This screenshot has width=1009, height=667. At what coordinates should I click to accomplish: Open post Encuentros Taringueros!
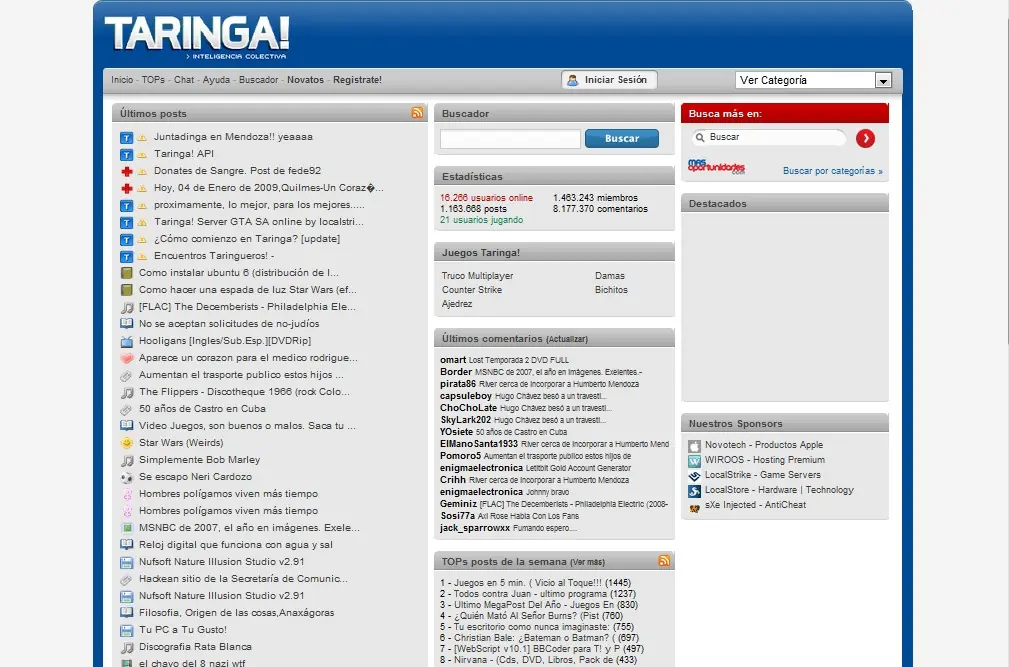tap(214, 256)
